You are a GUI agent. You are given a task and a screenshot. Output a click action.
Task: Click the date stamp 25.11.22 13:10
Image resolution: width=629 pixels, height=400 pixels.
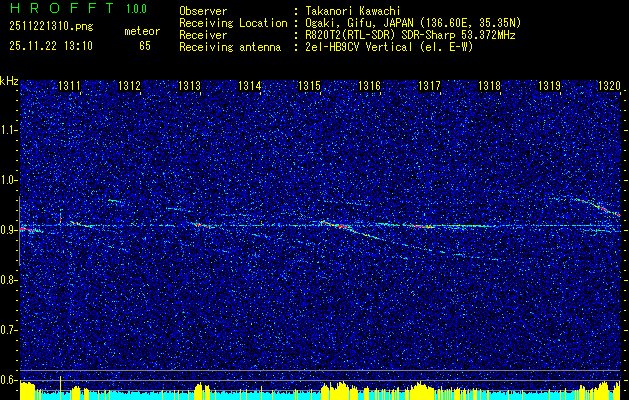(51, 46)
